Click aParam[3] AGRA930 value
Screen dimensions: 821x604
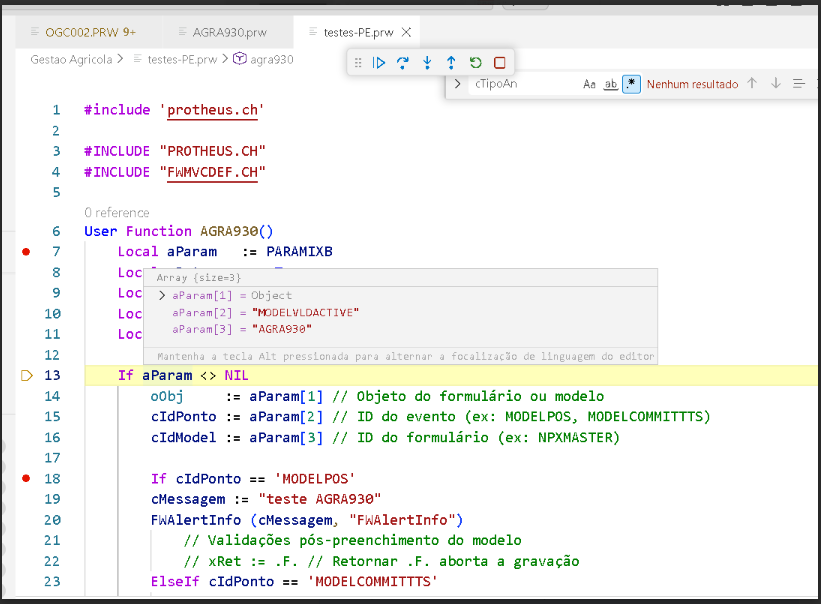pyautogui.click(x=282, y=329)
